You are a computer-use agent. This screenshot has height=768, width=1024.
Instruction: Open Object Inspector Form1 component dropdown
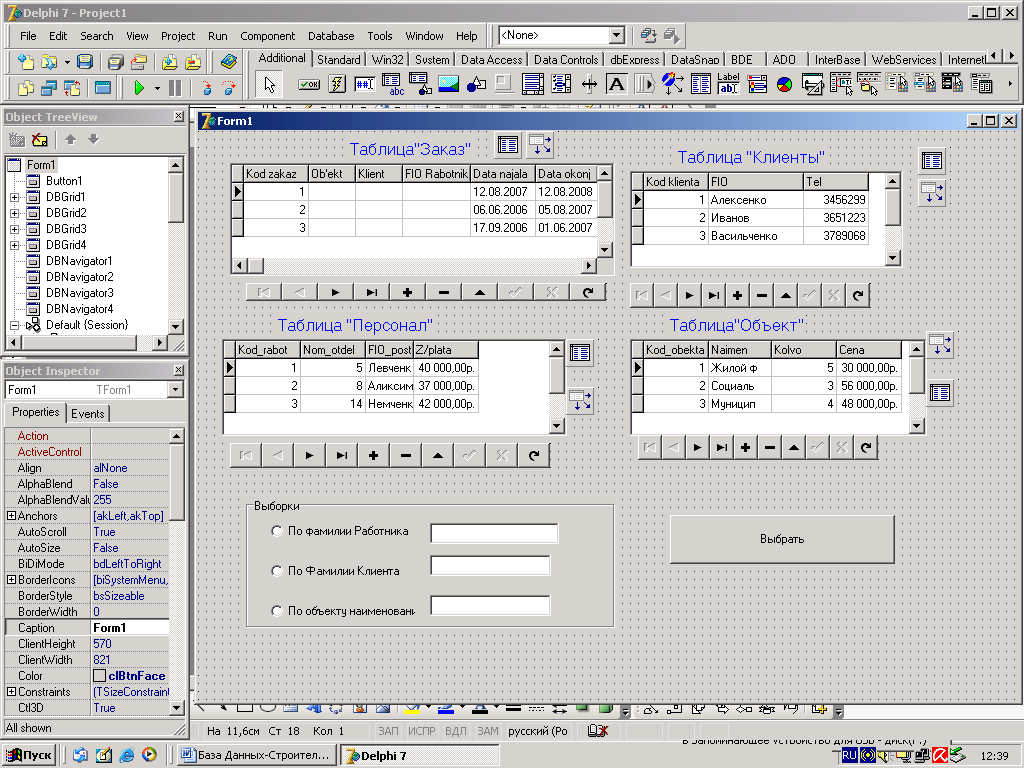pyautogui.click(x=174, y=390)
